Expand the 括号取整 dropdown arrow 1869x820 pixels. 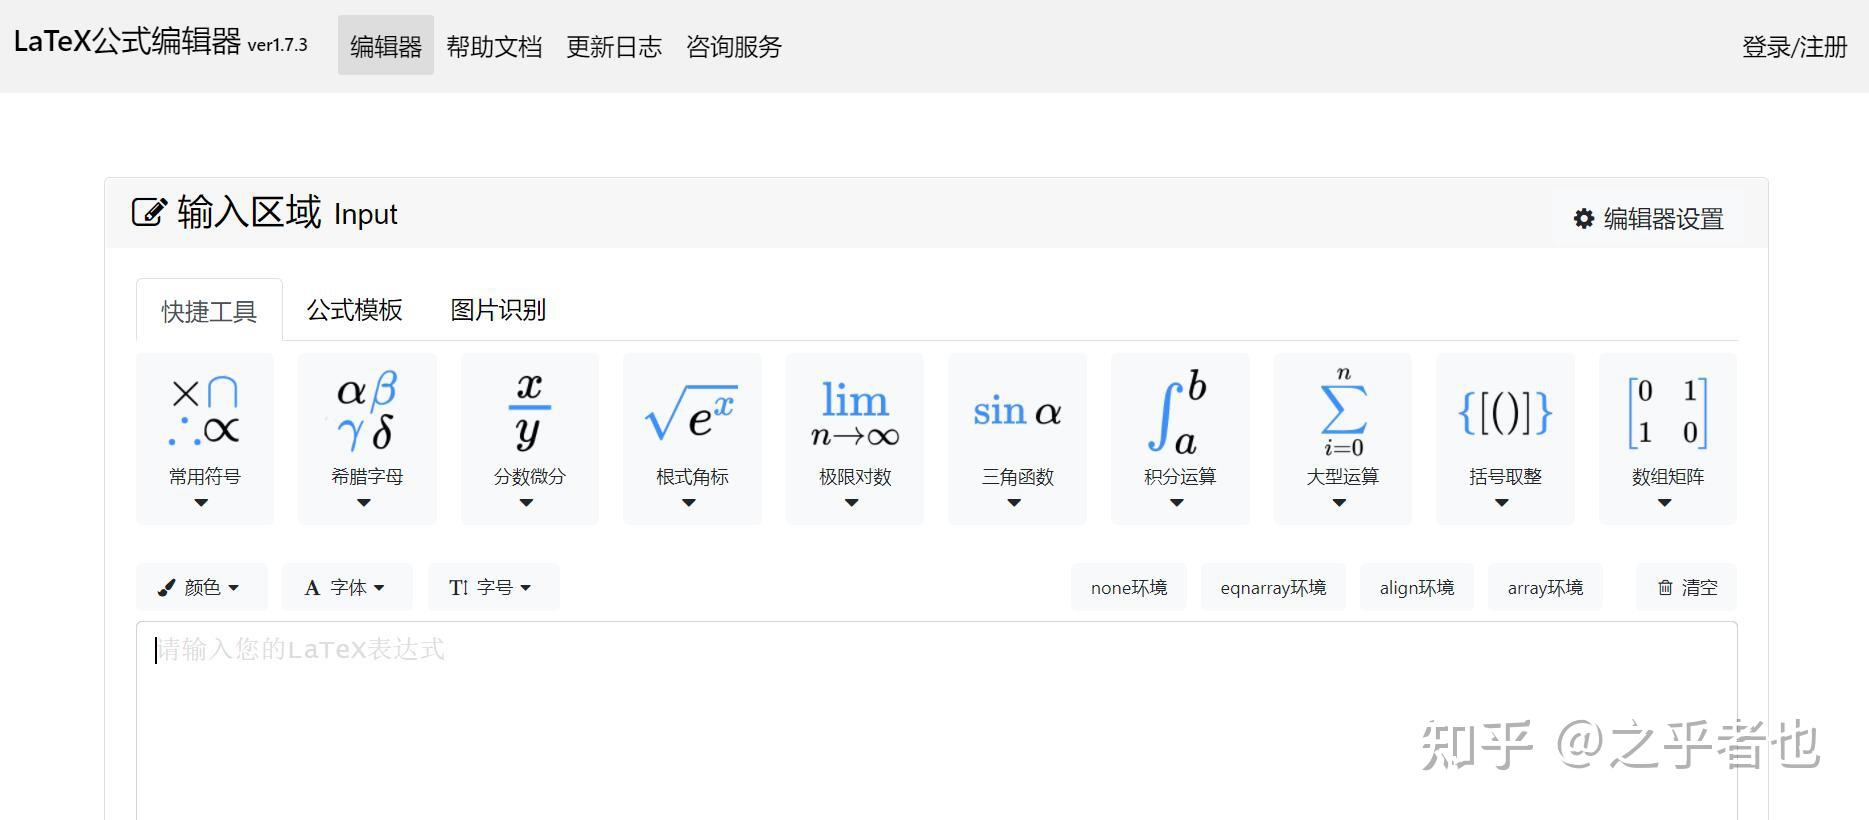coord(1502,503)
